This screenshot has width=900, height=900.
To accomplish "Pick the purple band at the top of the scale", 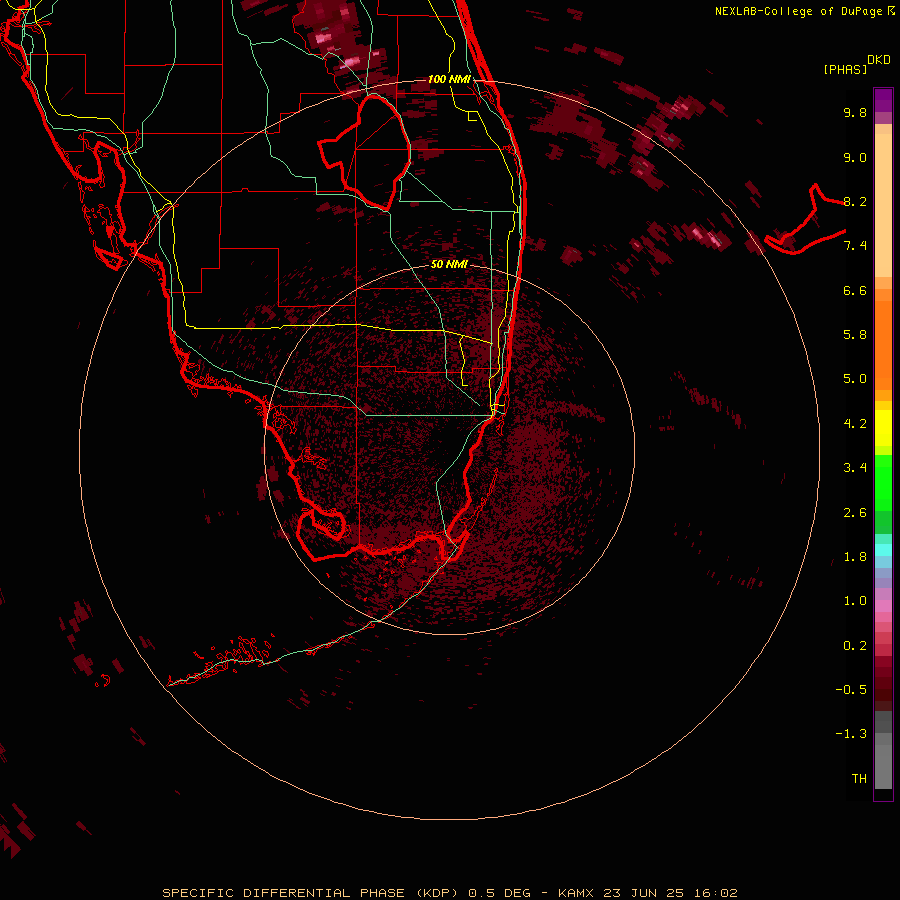I will pos(883,100).
